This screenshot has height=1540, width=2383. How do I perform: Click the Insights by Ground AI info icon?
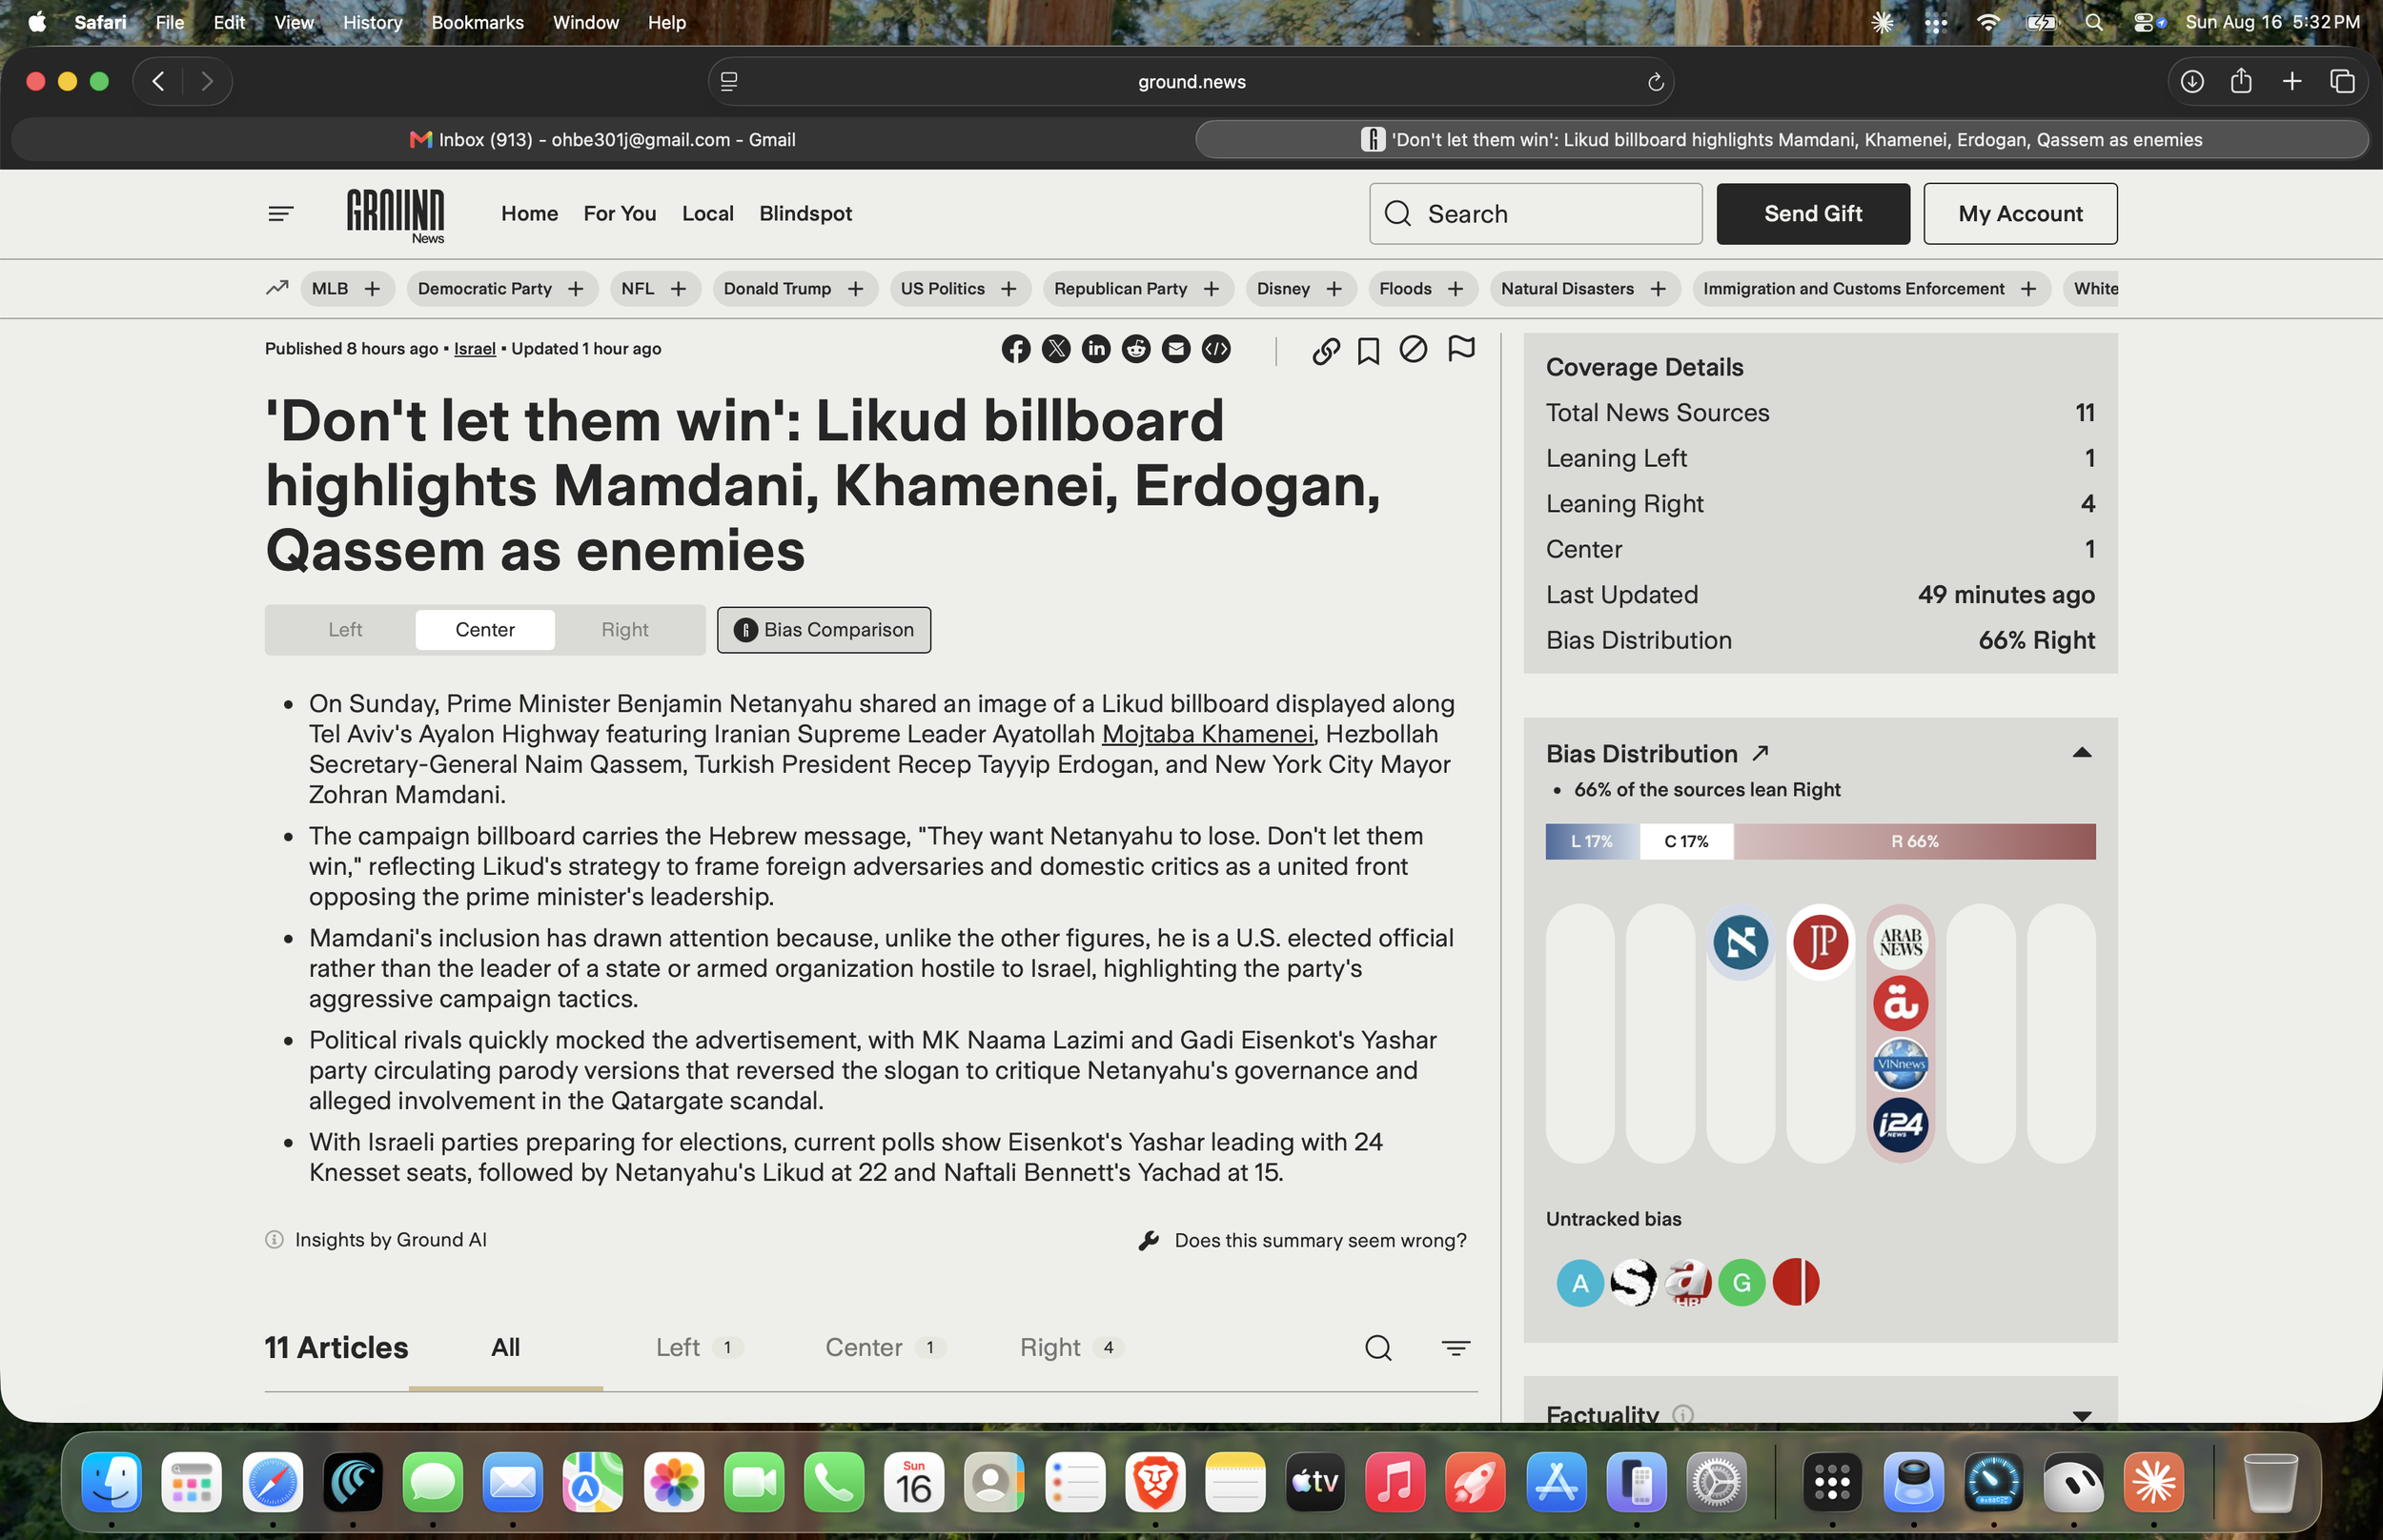click(274, 1240)
